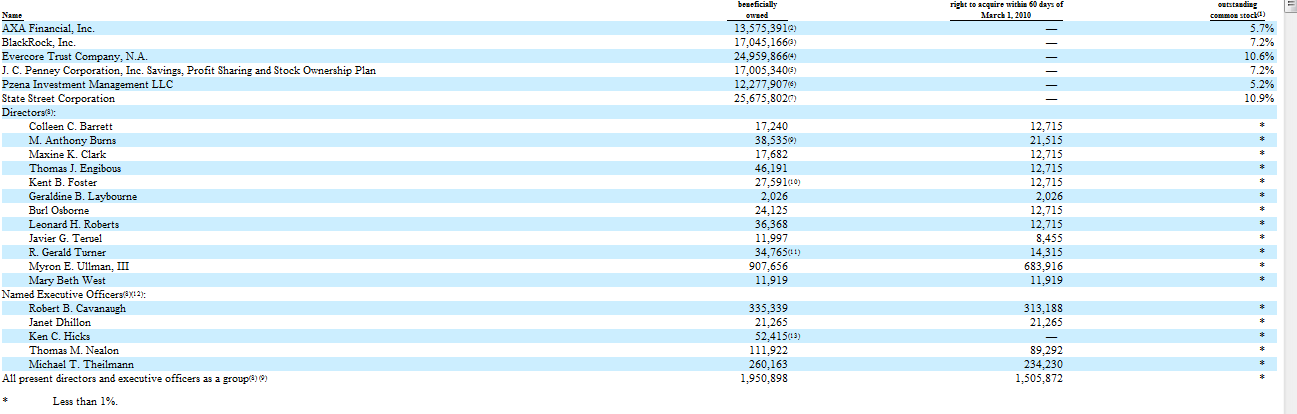The image size is (1297, 414).
Task: Click All present directors and executive officers row label
Action: coord(136,379)
